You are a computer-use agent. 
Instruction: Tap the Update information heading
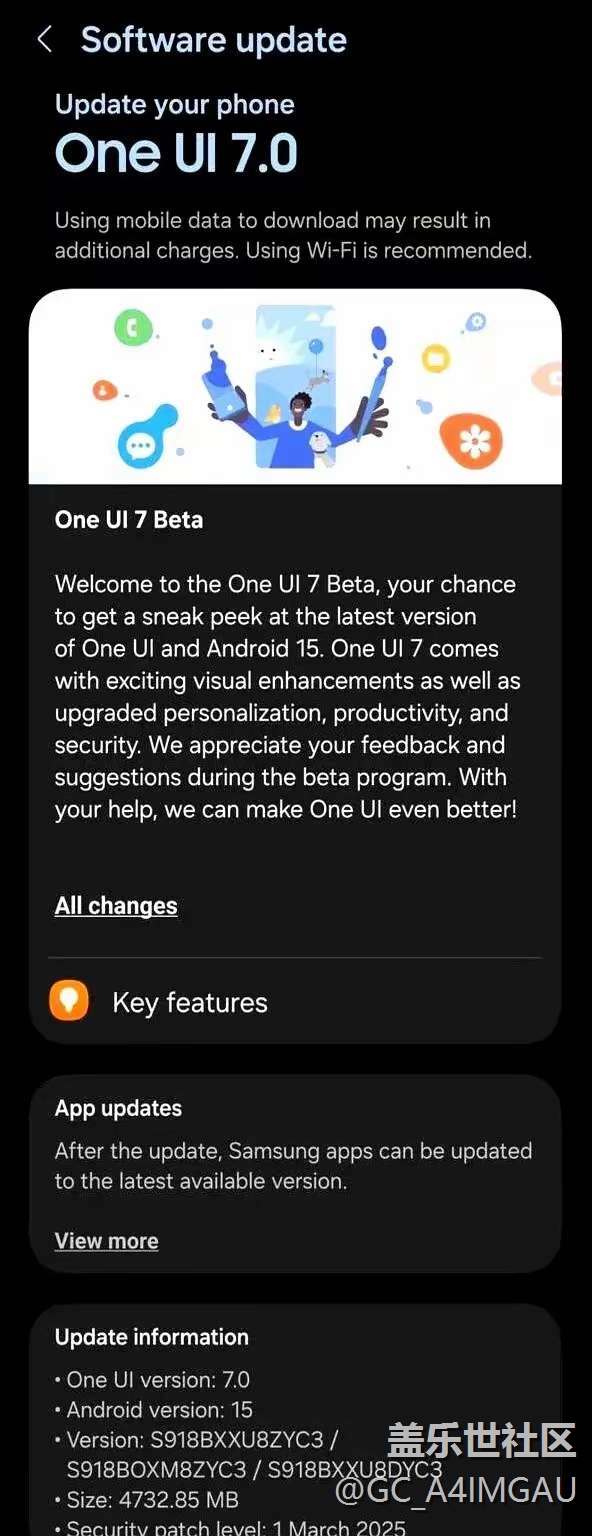[152, 1337]
